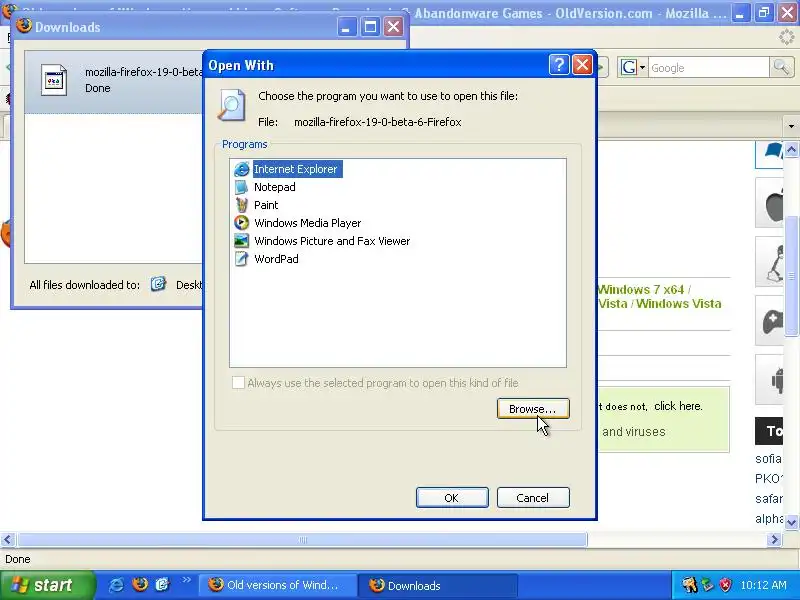This screenshot has height=600, width=800.
Task: Select Windows Picture and Fax Viewer
Action: pyautogui.click(x=332, y=241)
